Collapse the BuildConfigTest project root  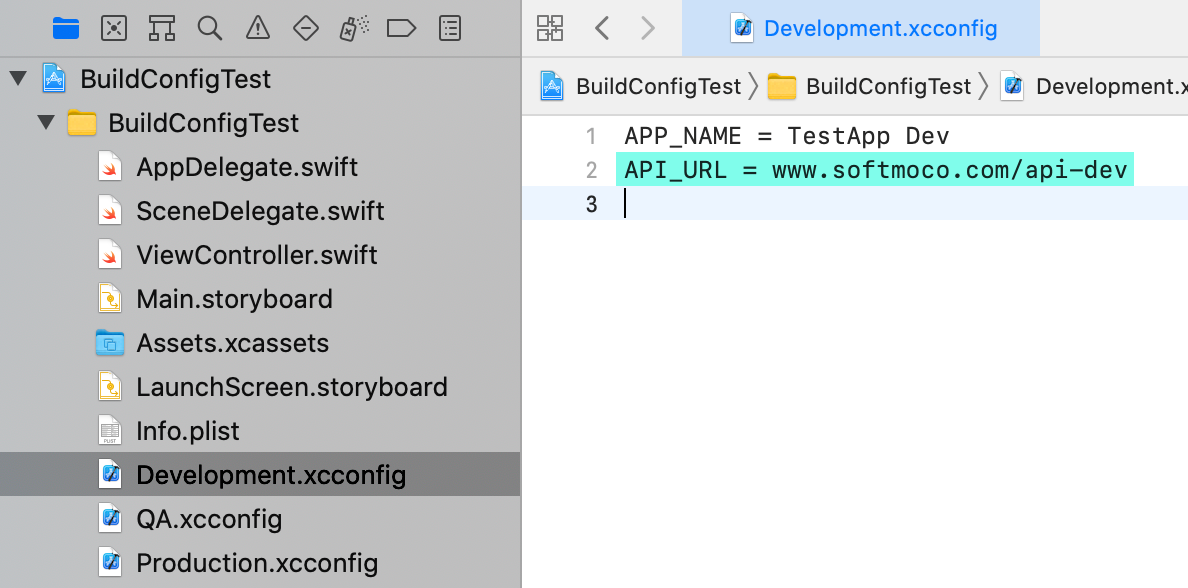coord(18,79)
